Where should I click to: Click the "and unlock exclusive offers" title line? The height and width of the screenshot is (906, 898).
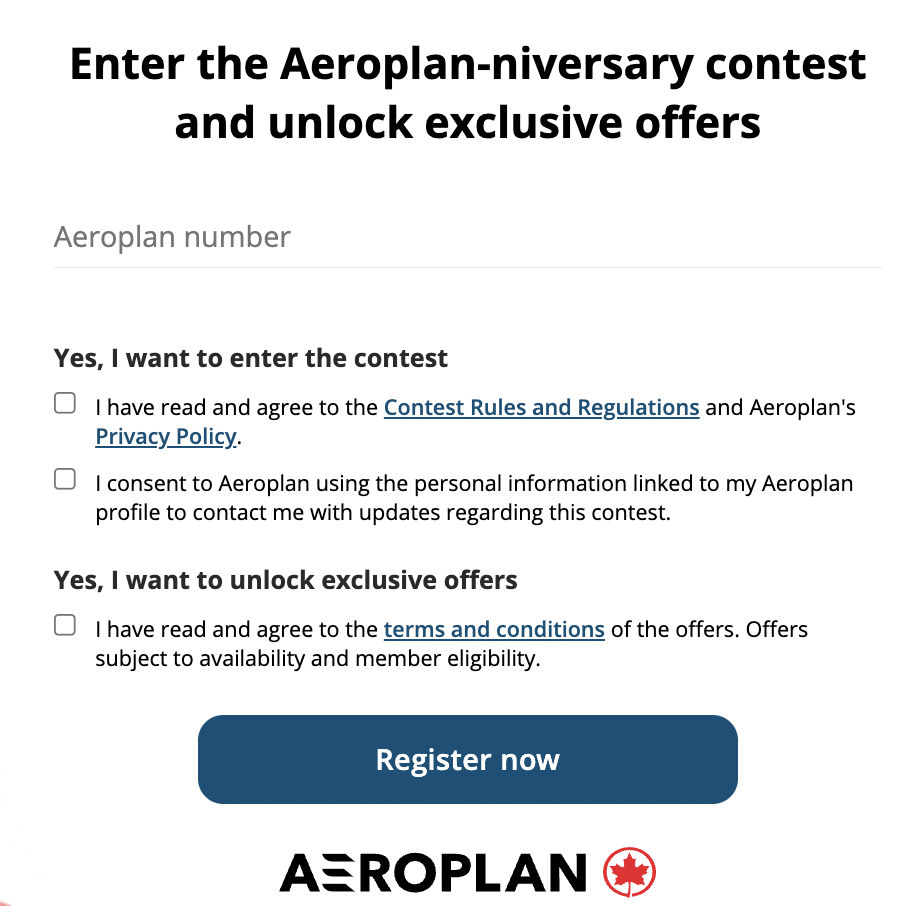click(467, 123)
